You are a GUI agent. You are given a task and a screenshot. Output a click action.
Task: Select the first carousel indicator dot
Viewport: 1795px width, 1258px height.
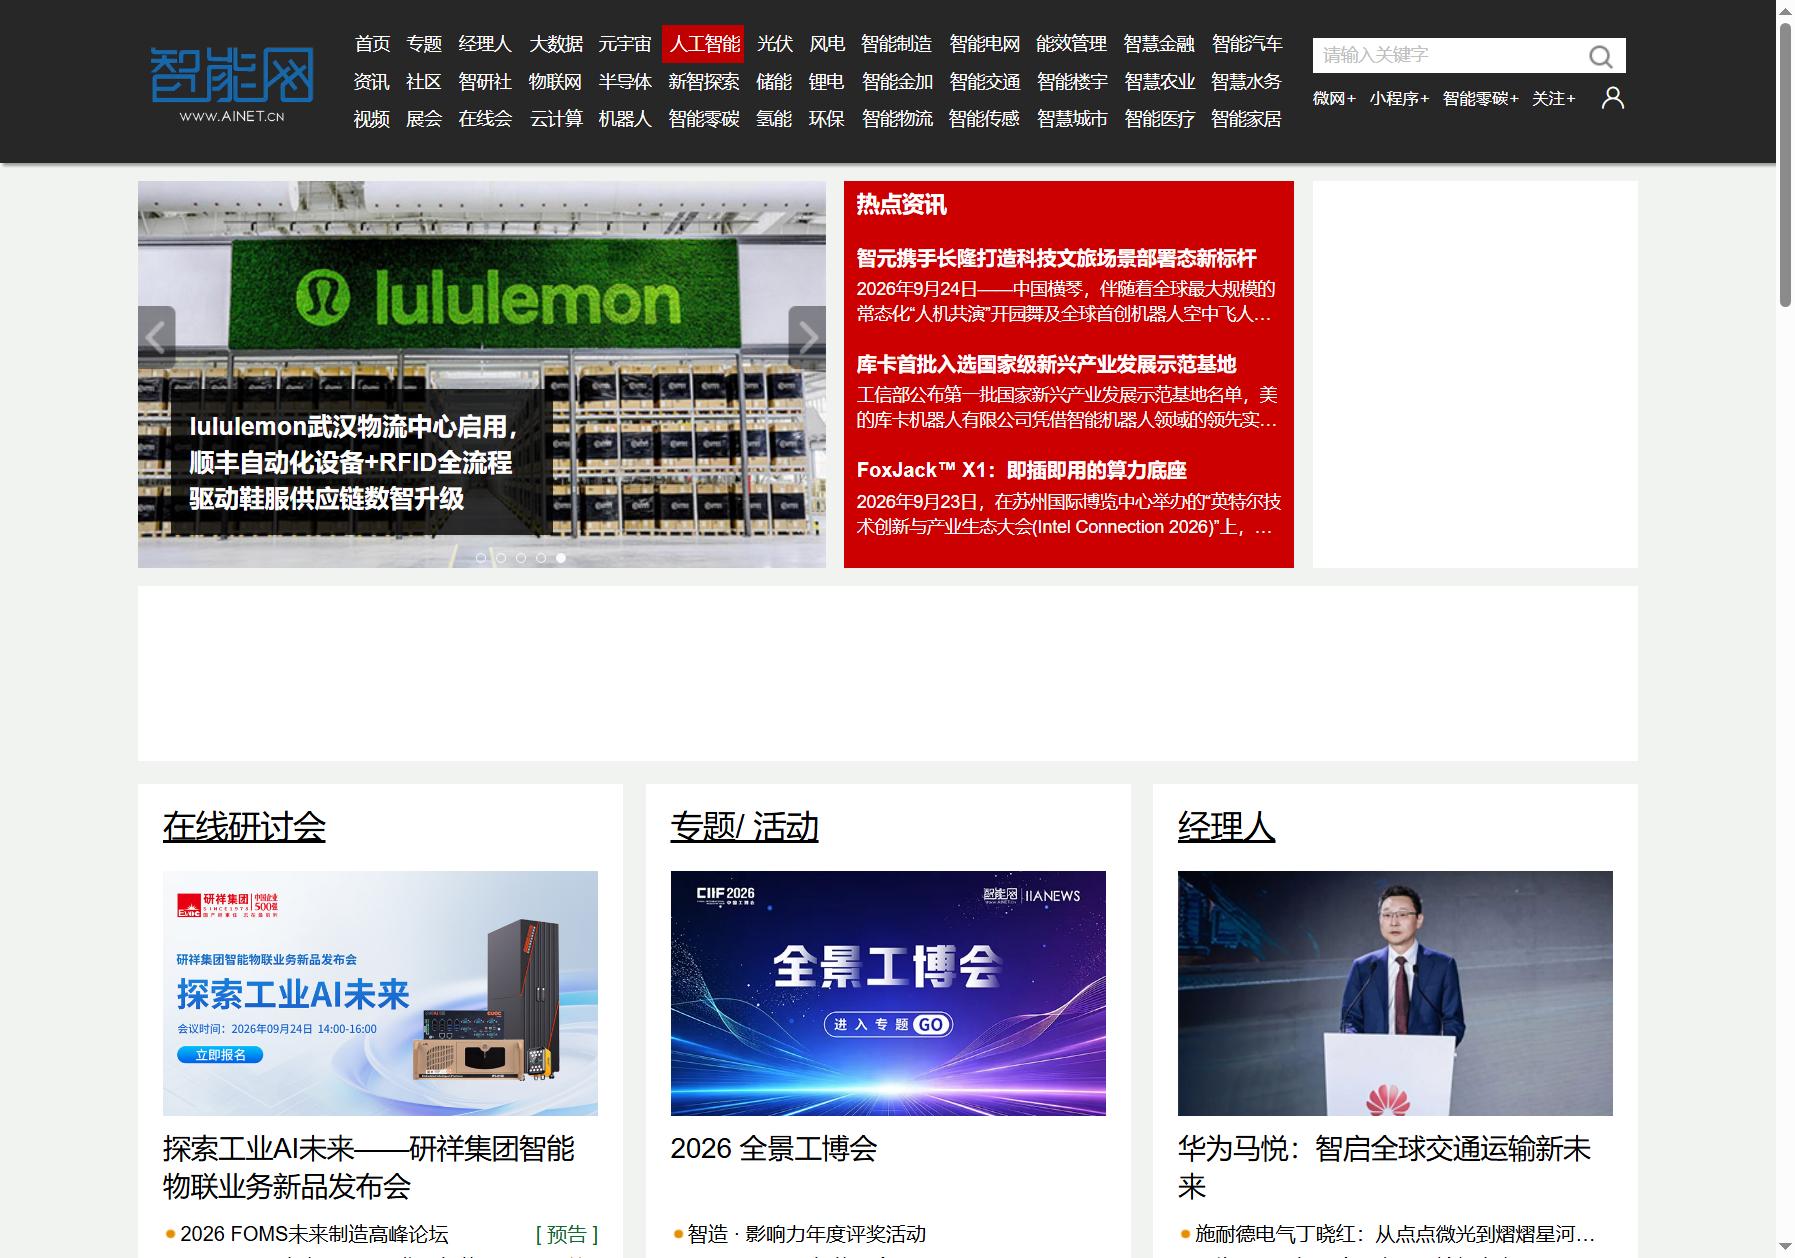(481, 558)
